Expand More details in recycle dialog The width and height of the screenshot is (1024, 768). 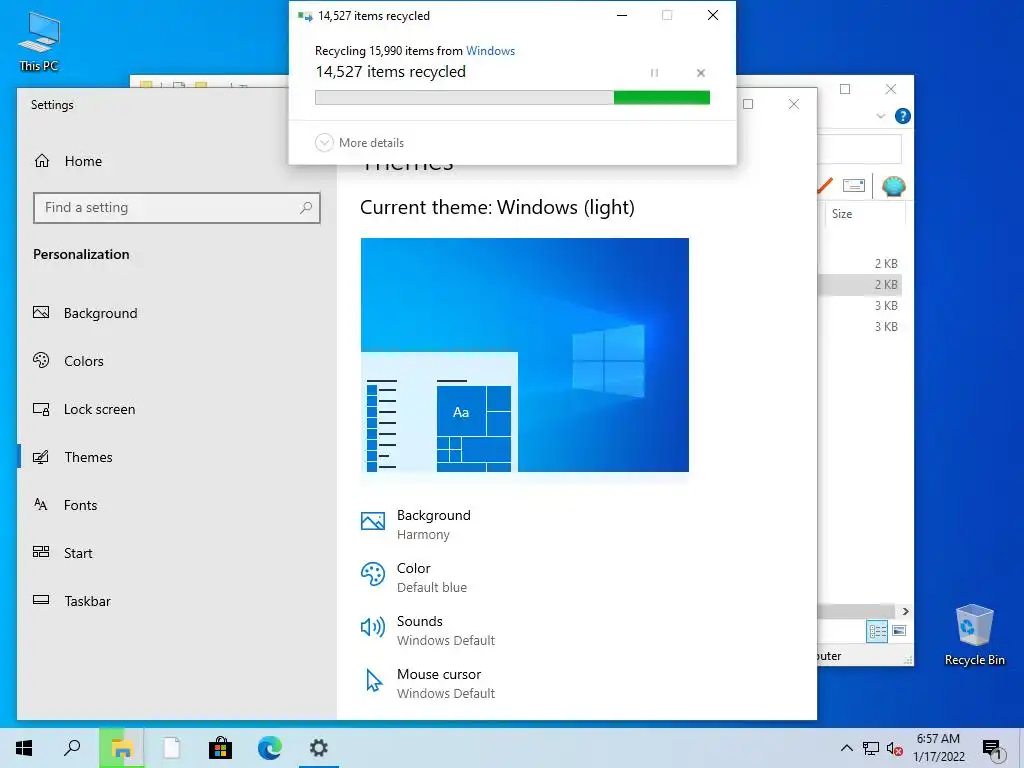(x=360, y=142)
